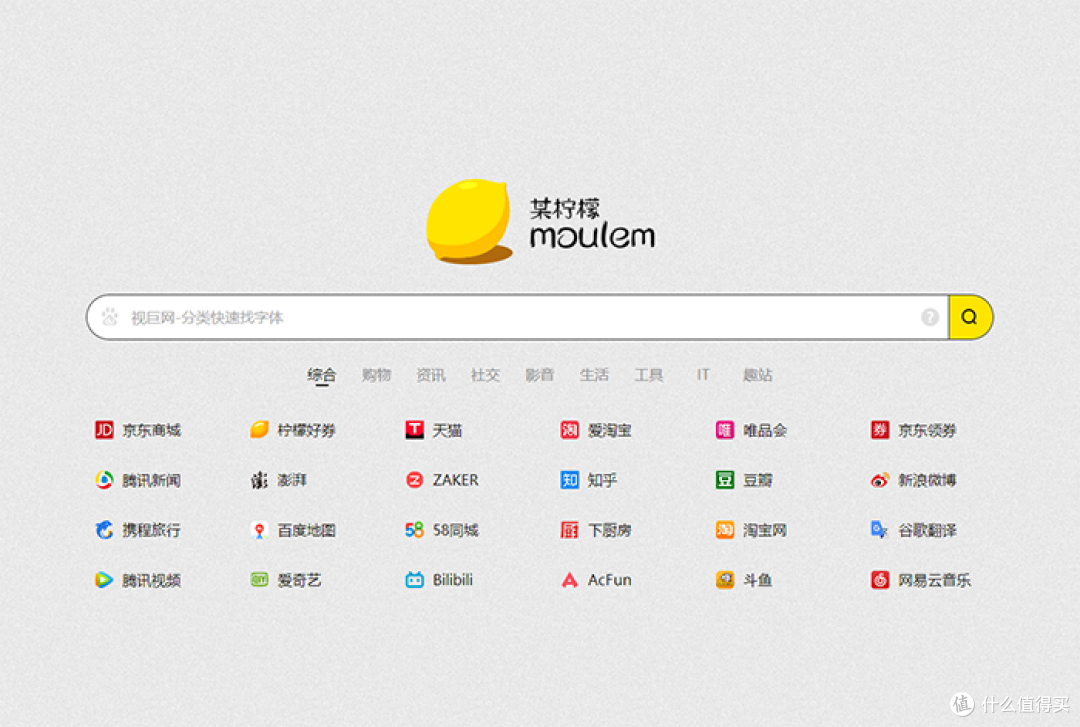Click the 斗鱼 icon
Screen dimensions: 1080x727
[725, 580]
